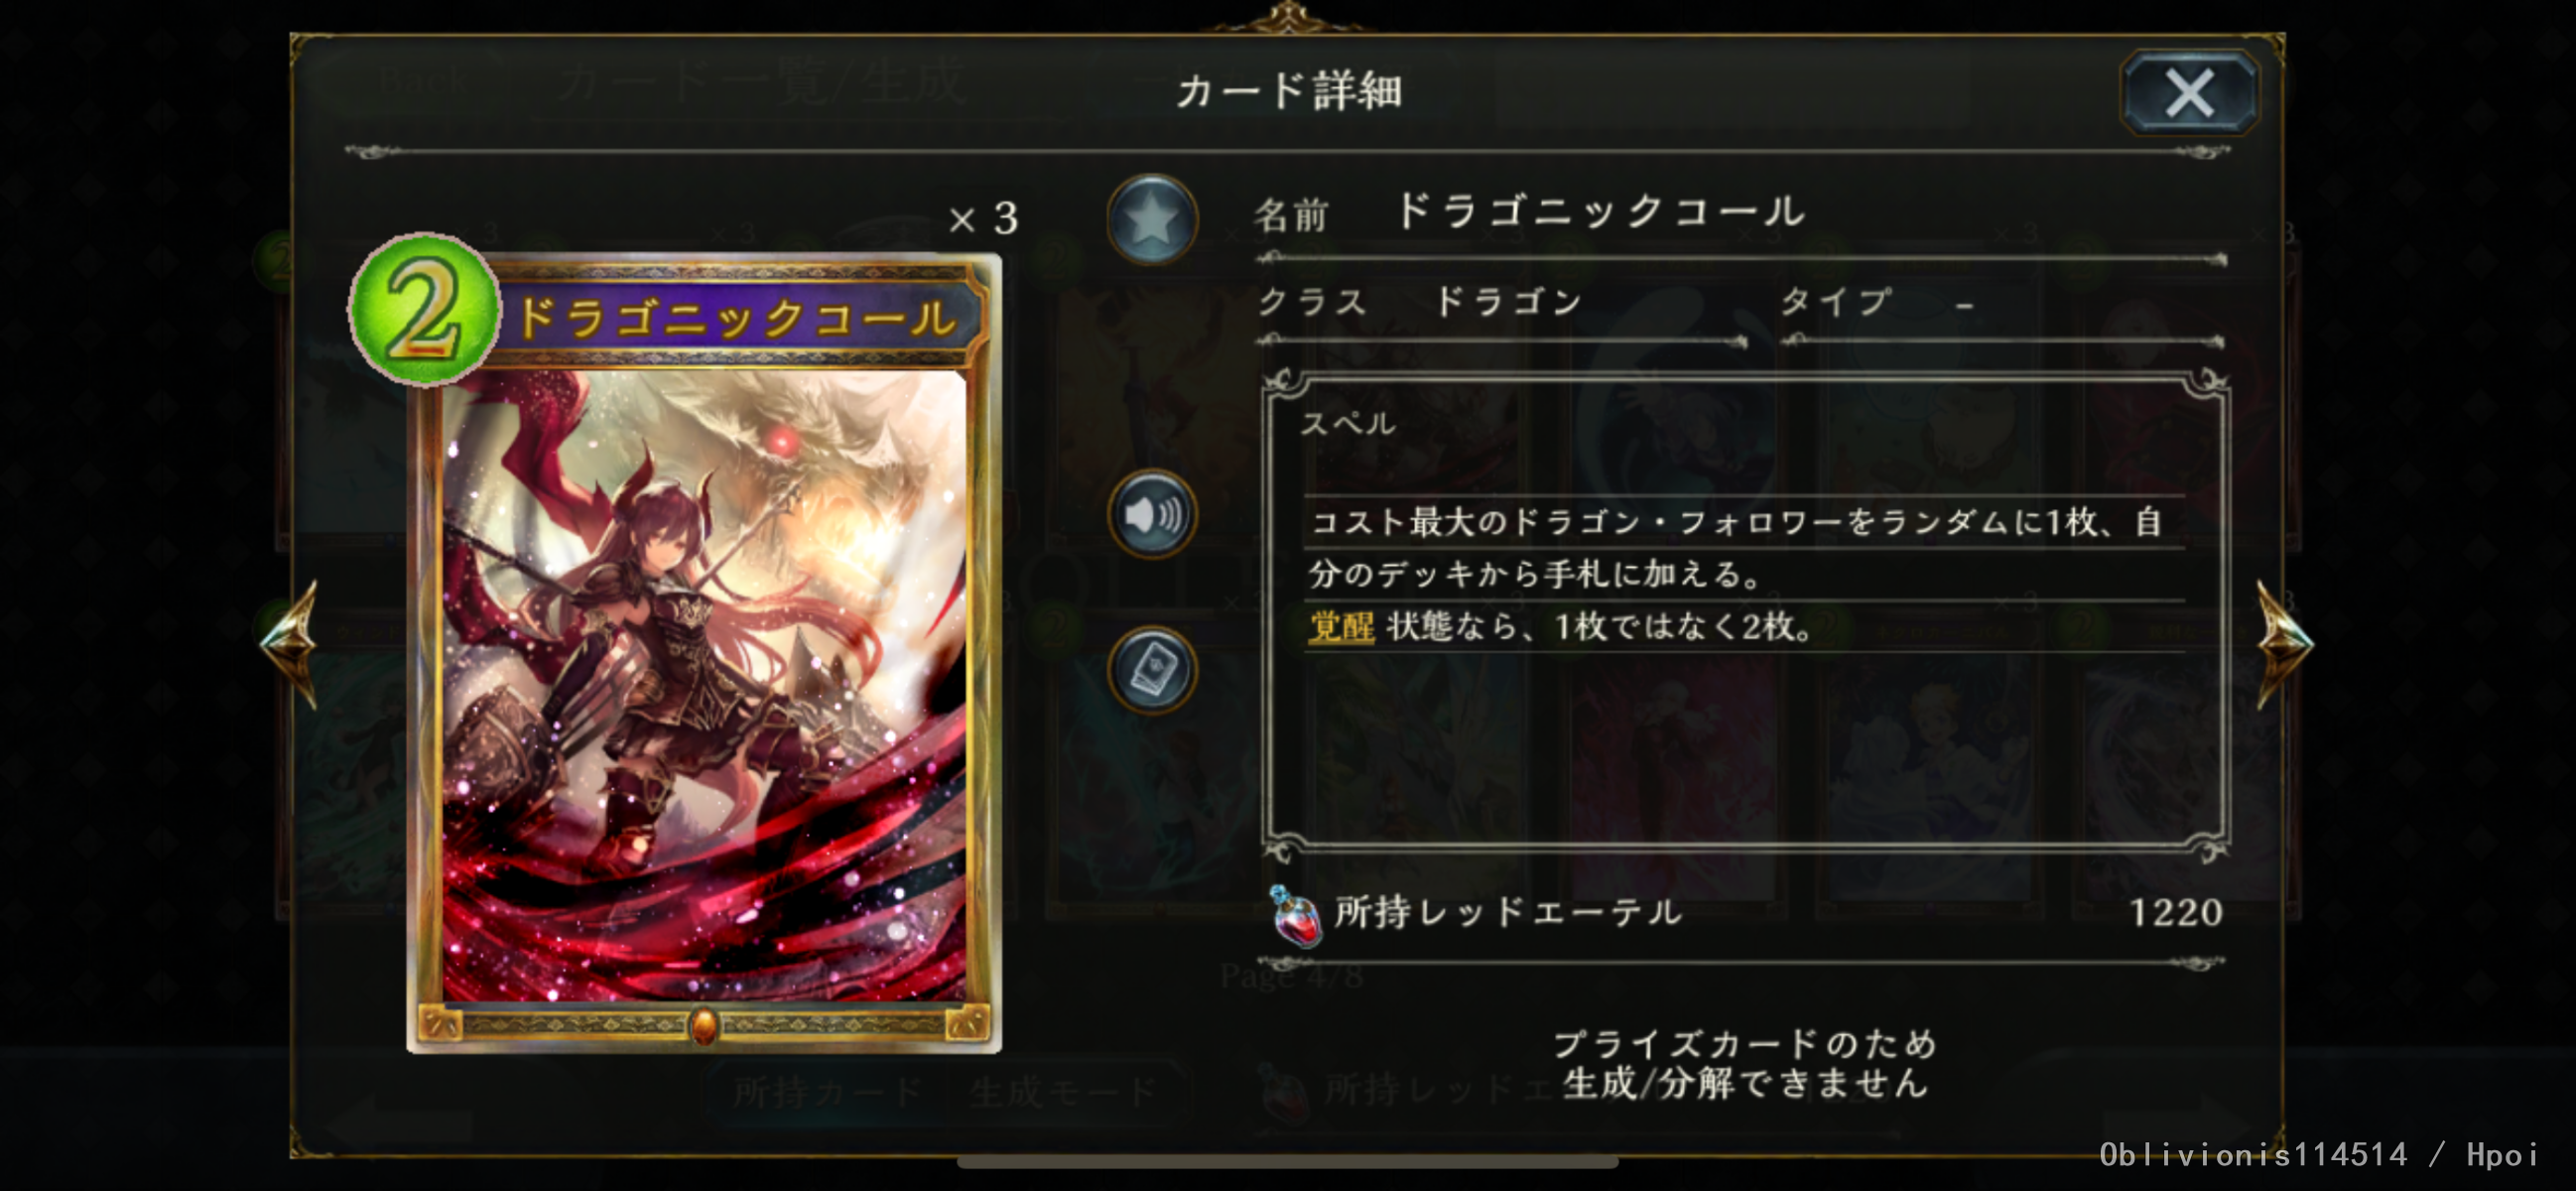Screen dimensions: 2576x1191
Task: Tap the クラス ドラゴン class field
Action: [x=1500, y=302]
